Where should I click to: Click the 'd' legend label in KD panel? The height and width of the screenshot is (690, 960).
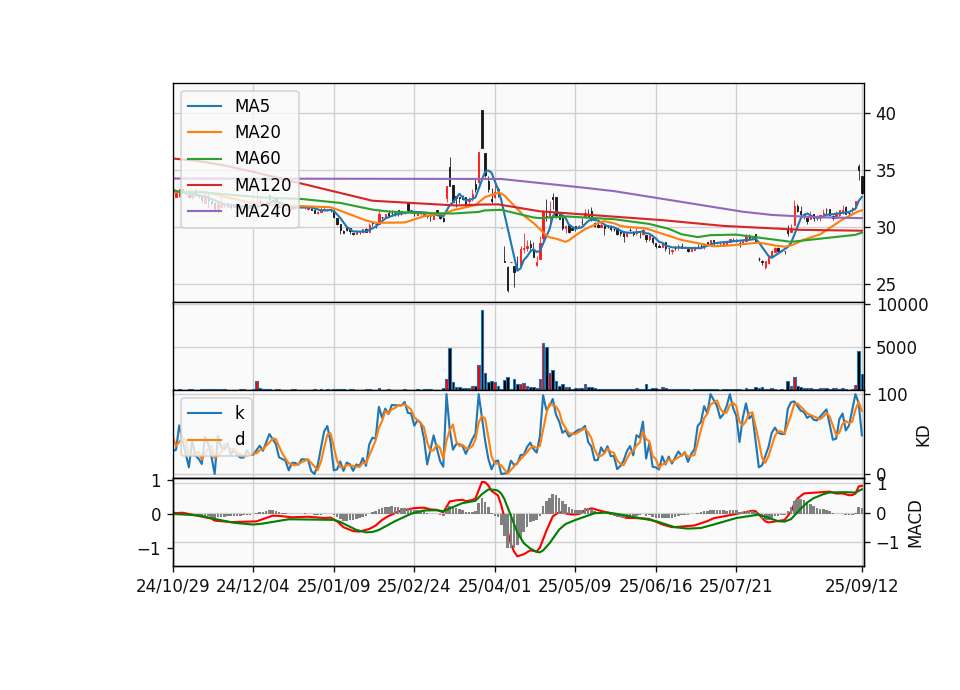(239, 438)
